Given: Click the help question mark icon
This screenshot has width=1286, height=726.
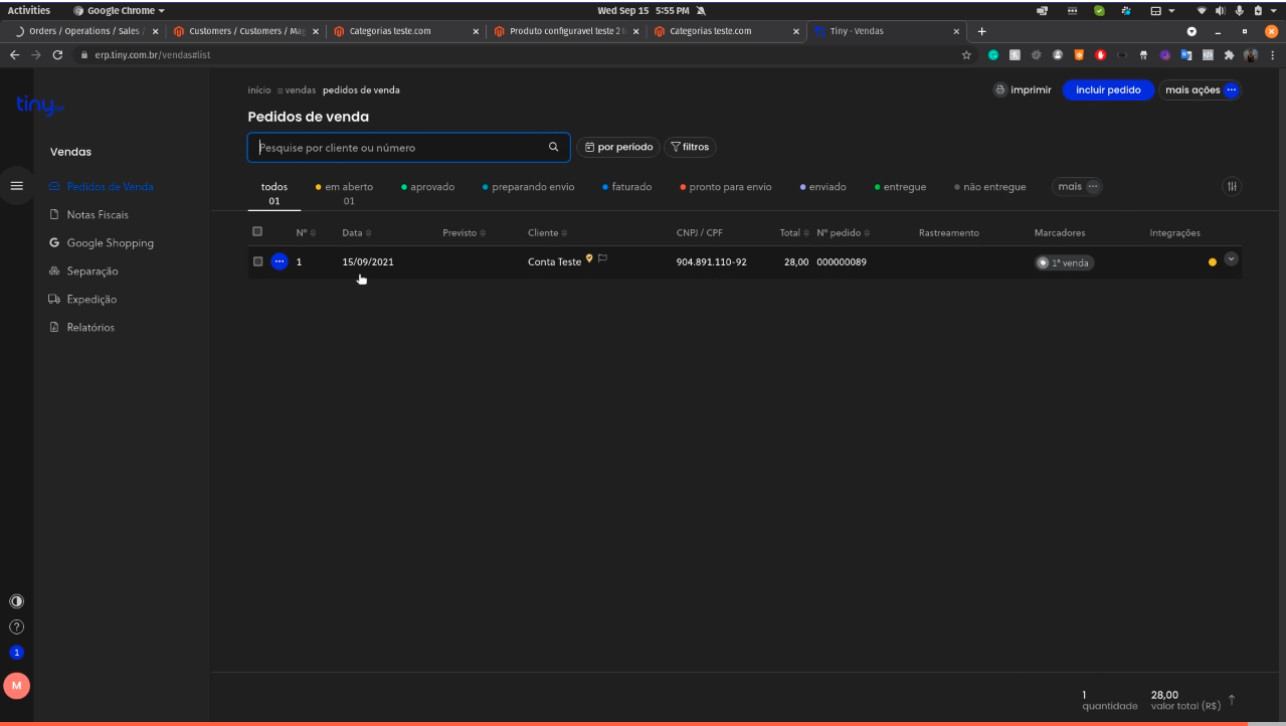Looking at the screenshot, I should pos(16,627).
